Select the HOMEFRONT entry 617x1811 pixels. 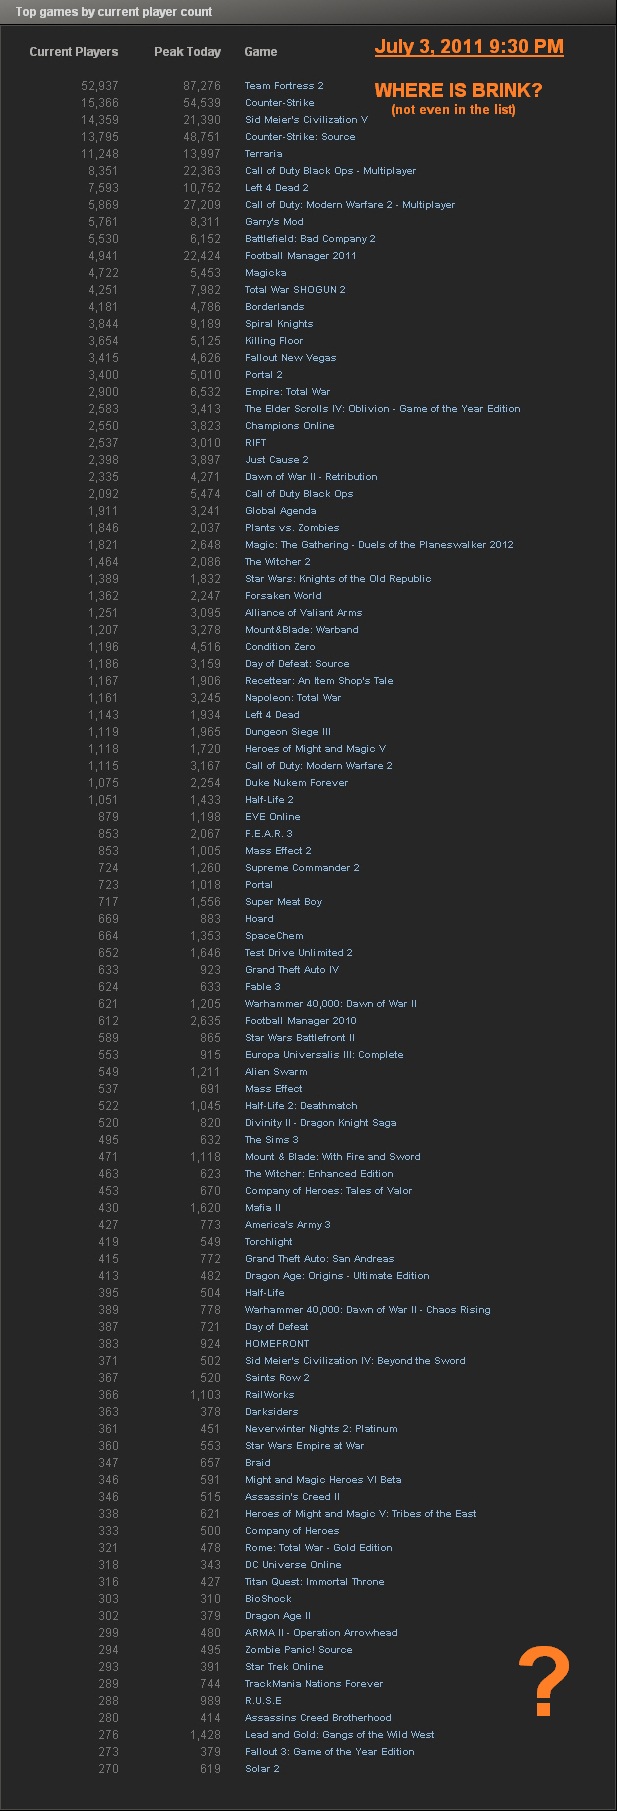click(x=277, y=1344)
